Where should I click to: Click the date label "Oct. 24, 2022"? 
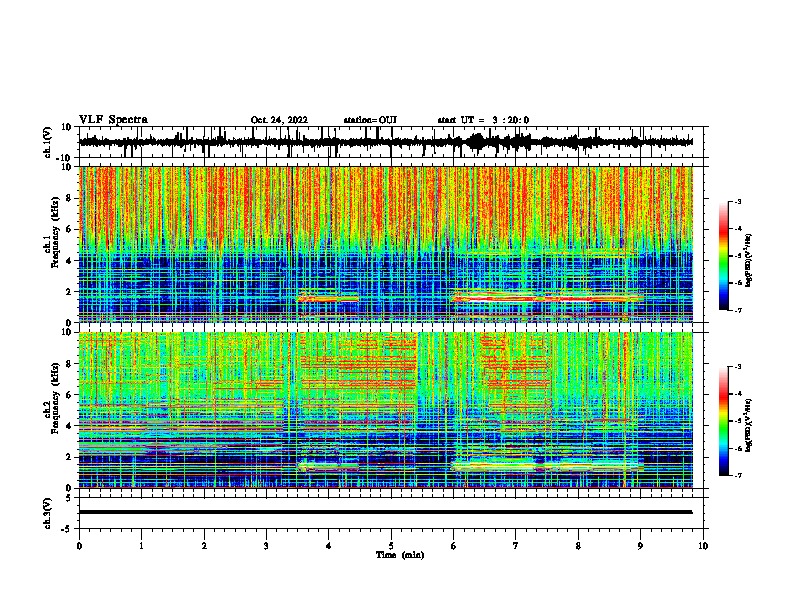[279, 120]
